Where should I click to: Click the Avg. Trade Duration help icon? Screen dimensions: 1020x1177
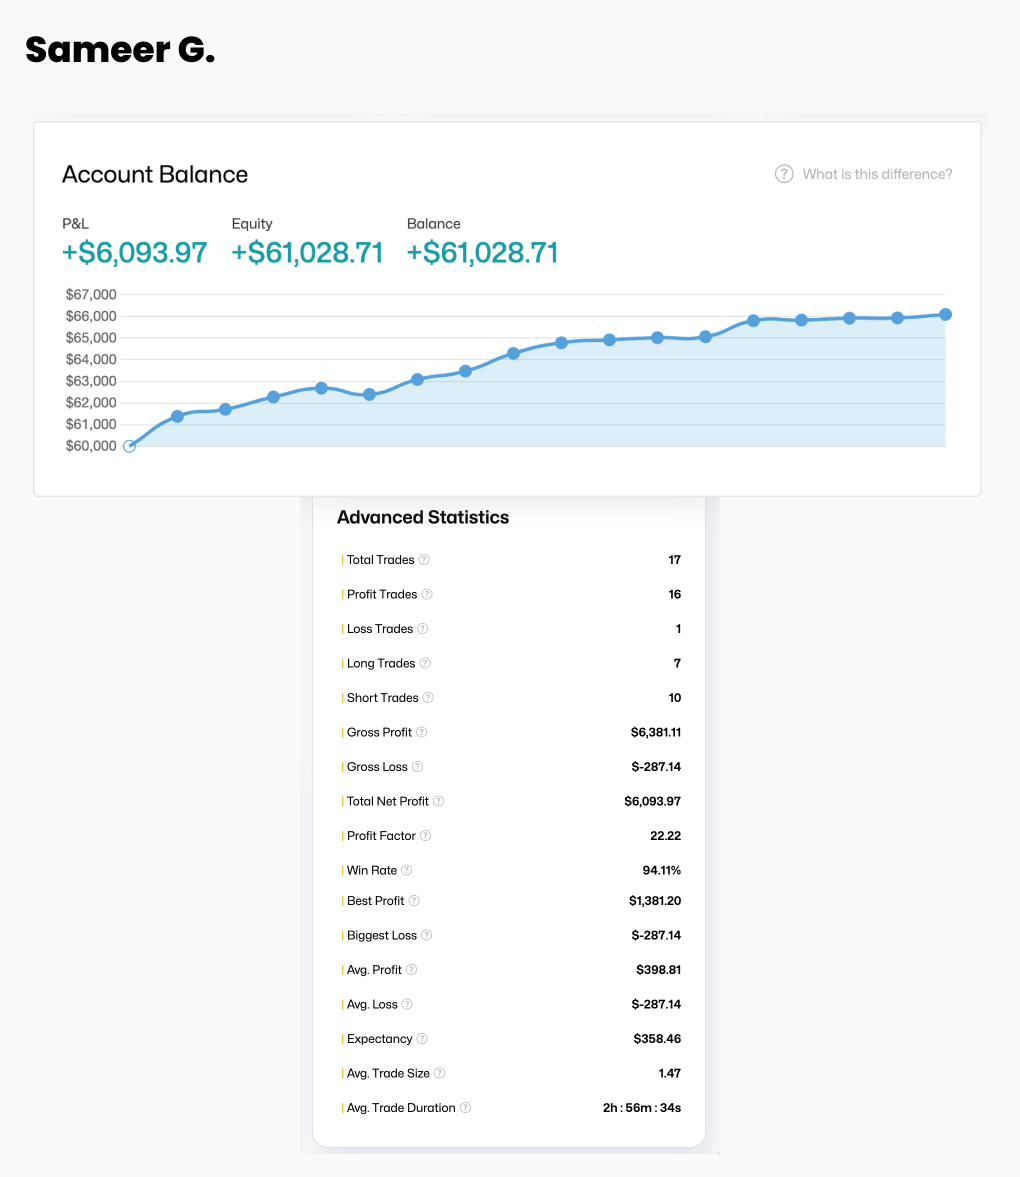pyautogui.click(x=466, y=1108)
